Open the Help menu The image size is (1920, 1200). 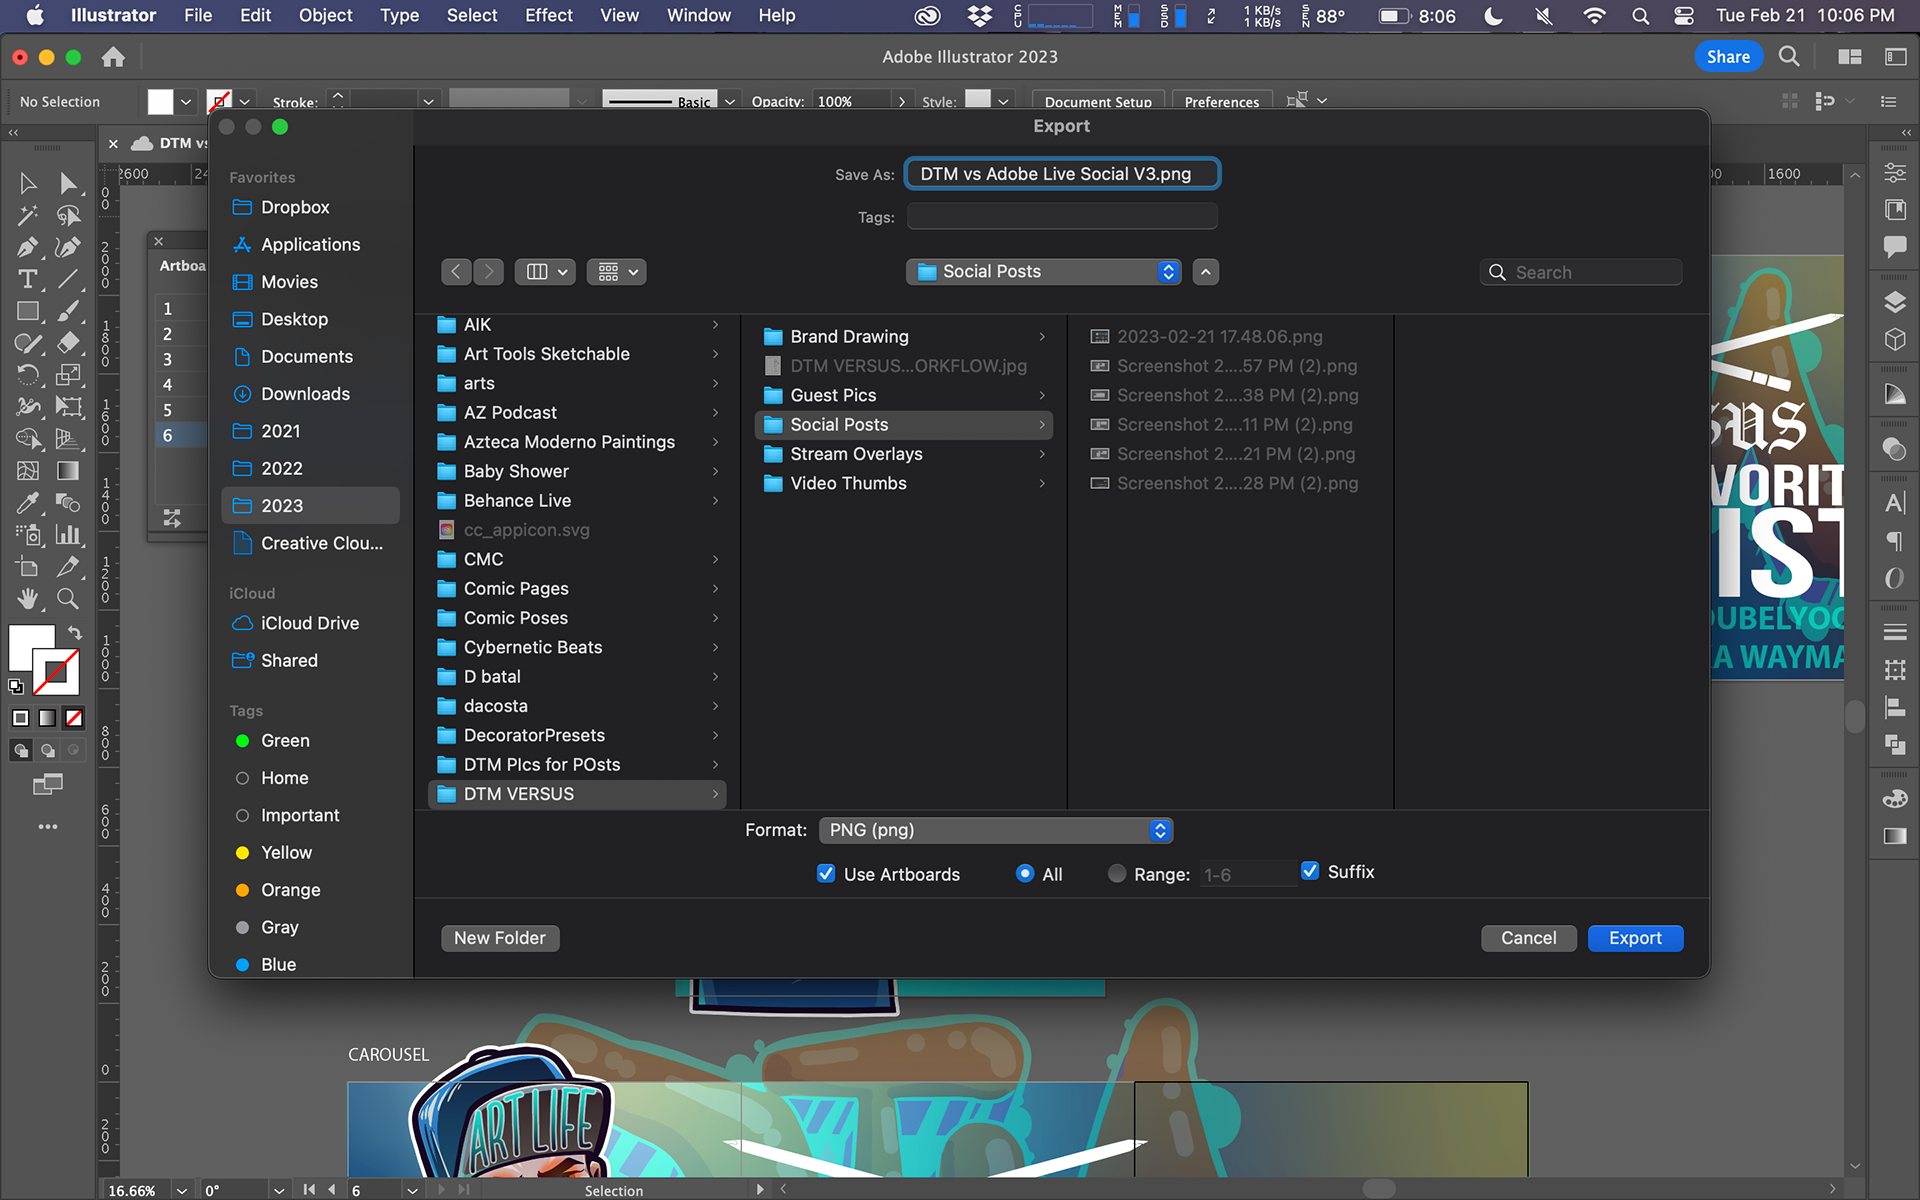(776, 15)
